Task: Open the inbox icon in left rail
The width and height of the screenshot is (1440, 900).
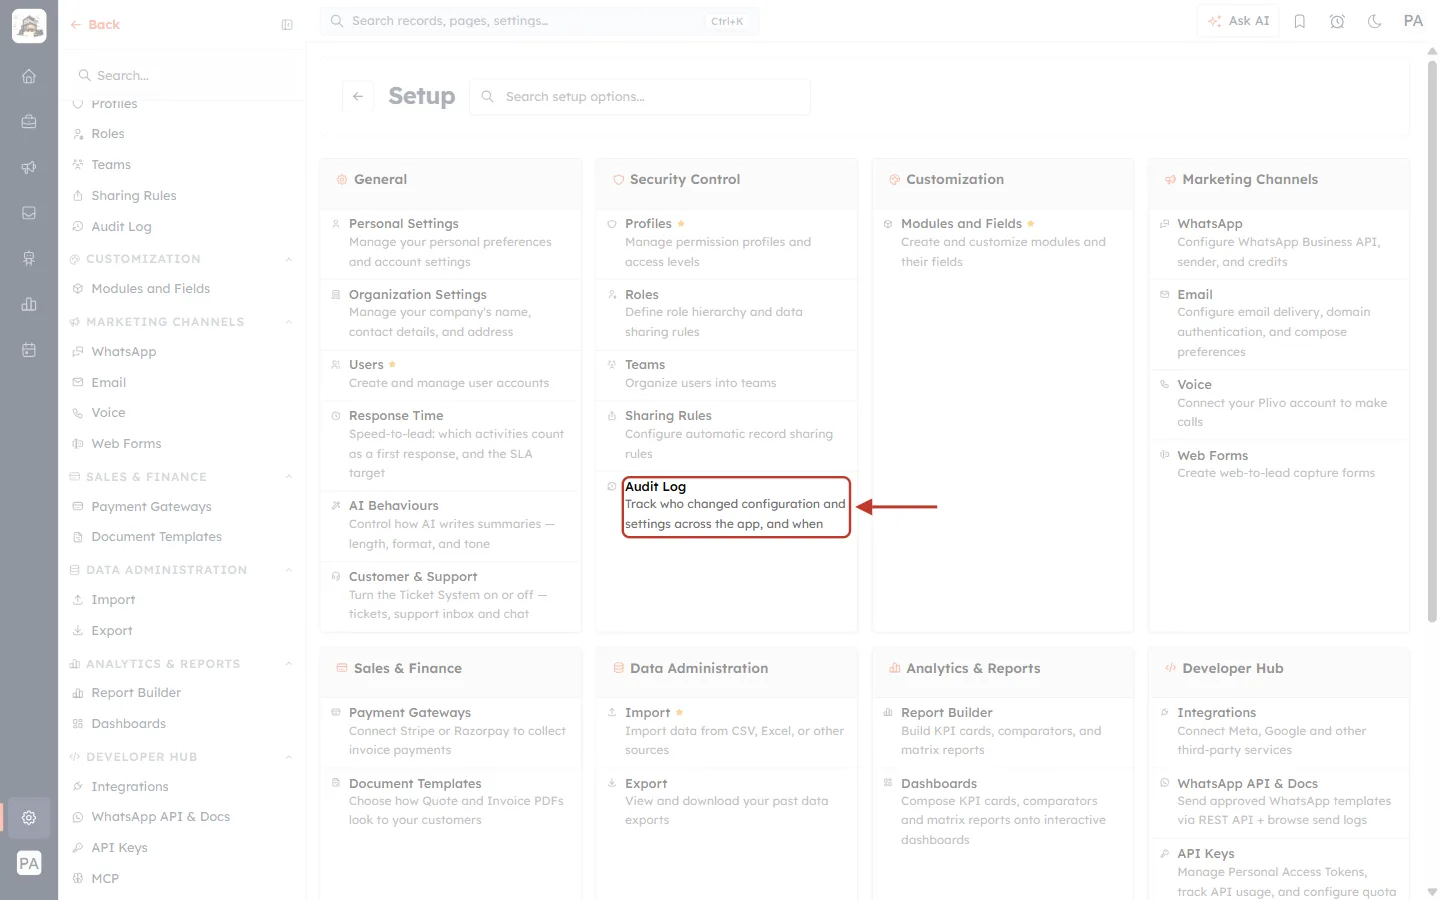Action: (29, 213)
